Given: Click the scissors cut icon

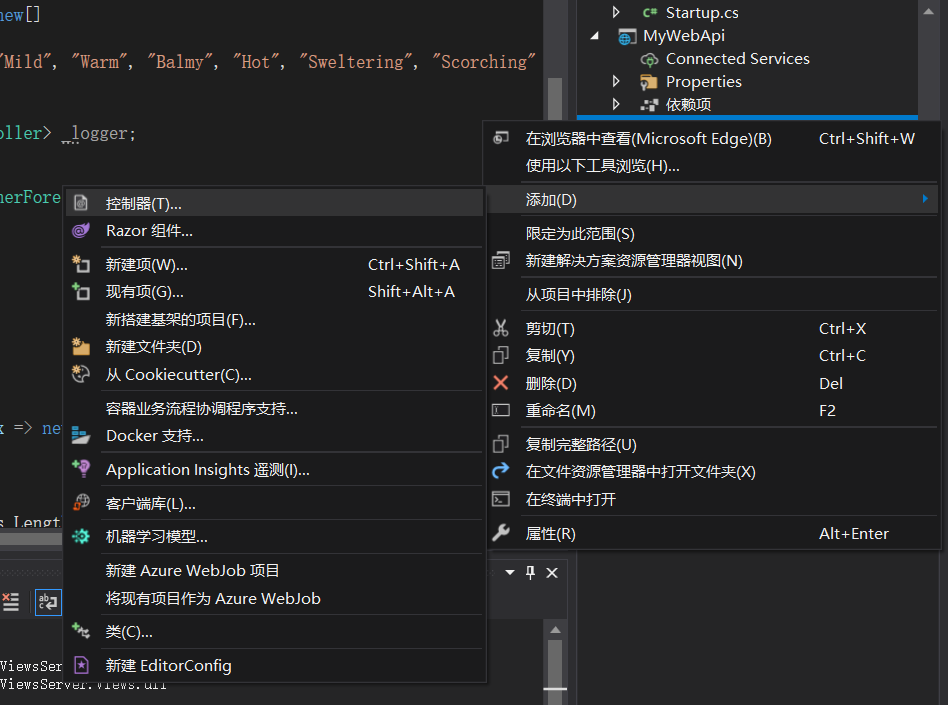Looking at the screenshot, I should (x=501, y=328).
